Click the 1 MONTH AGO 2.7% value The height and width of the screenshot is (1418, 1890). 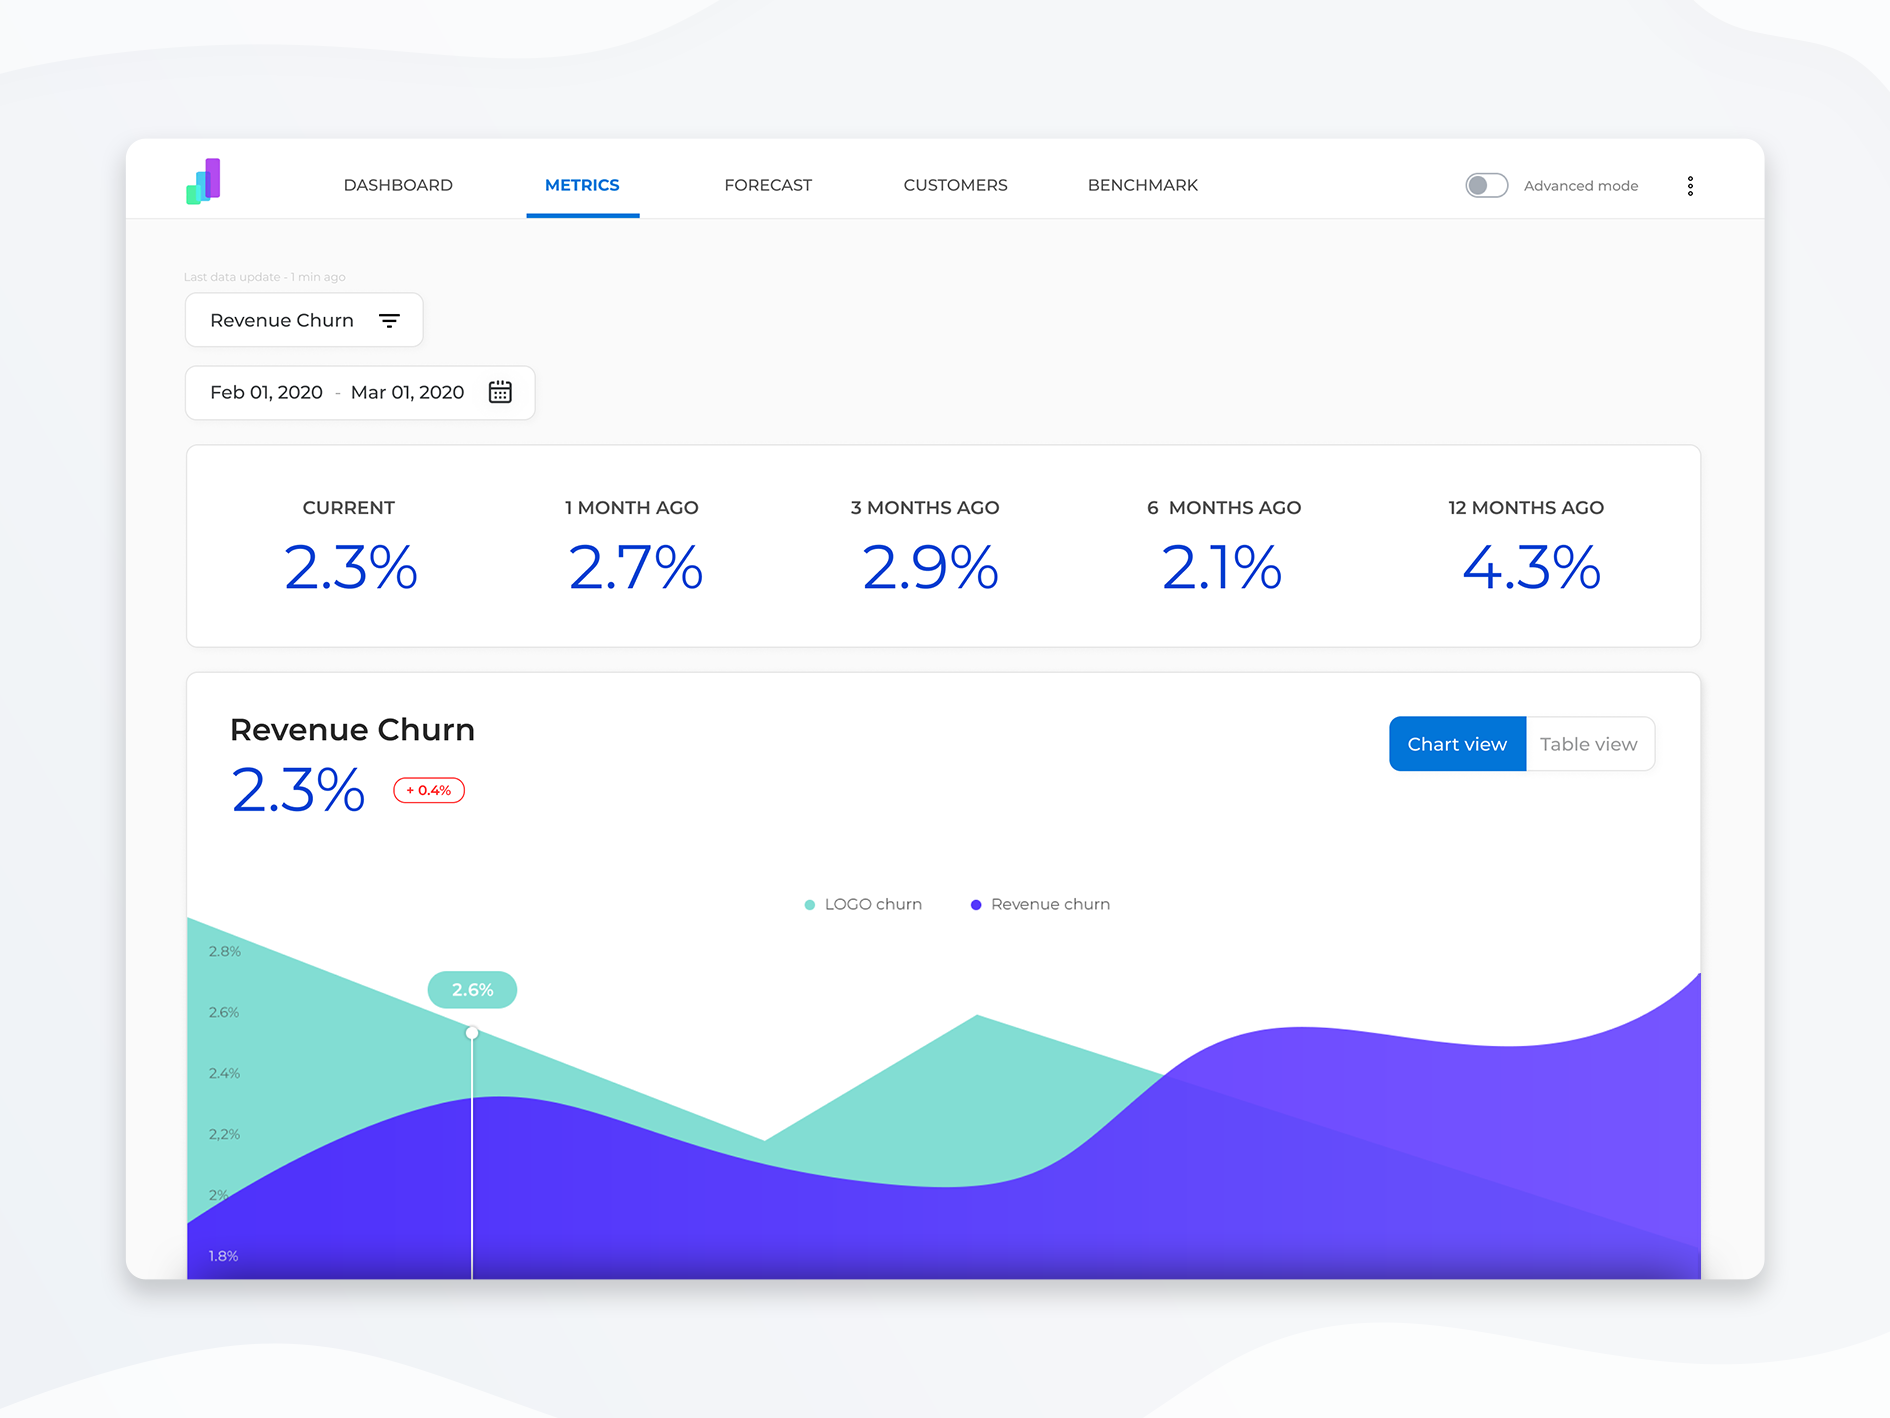[x=635, y=567]
